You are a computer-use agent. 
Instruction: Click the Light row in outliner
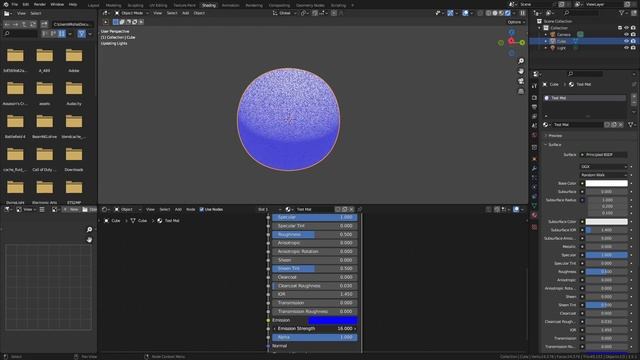[x=584, y=48]
